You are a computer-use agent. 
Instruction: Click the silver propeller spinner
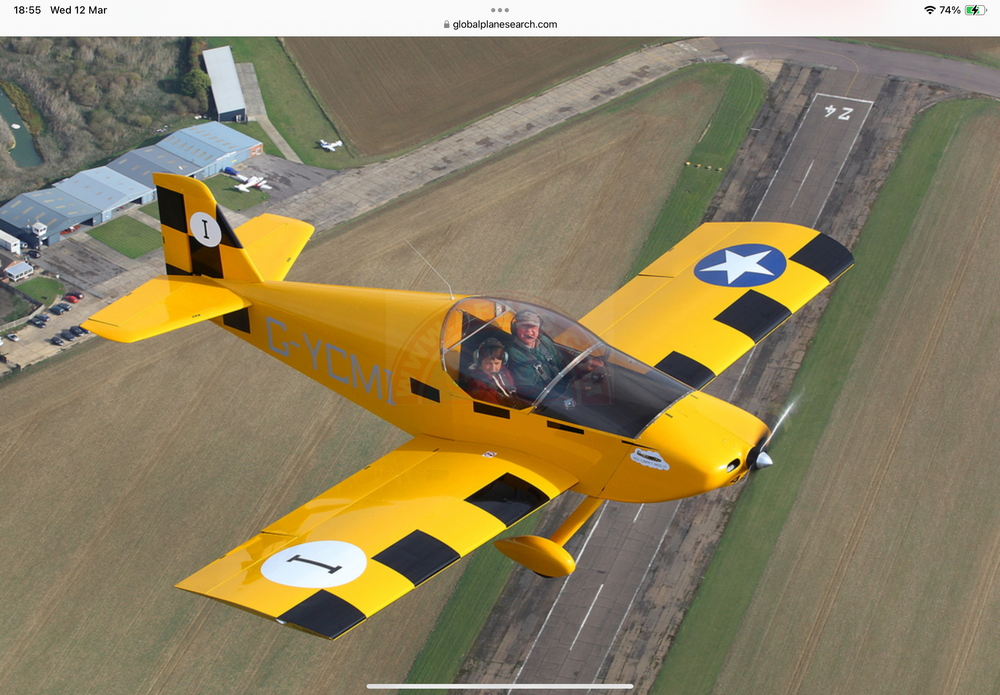762,460
